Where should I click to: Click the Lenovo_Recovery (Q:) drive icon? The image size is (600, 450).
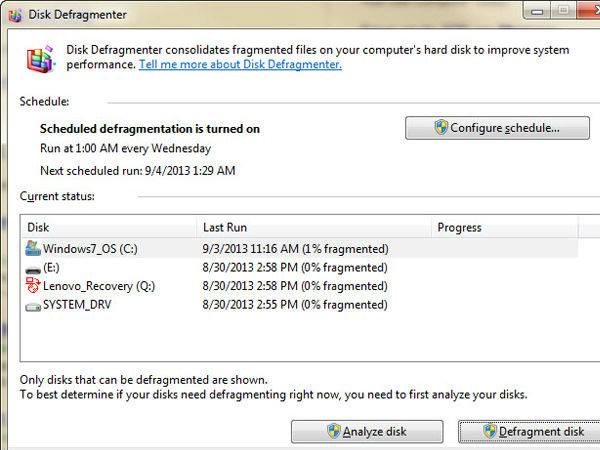pos(33,287)
